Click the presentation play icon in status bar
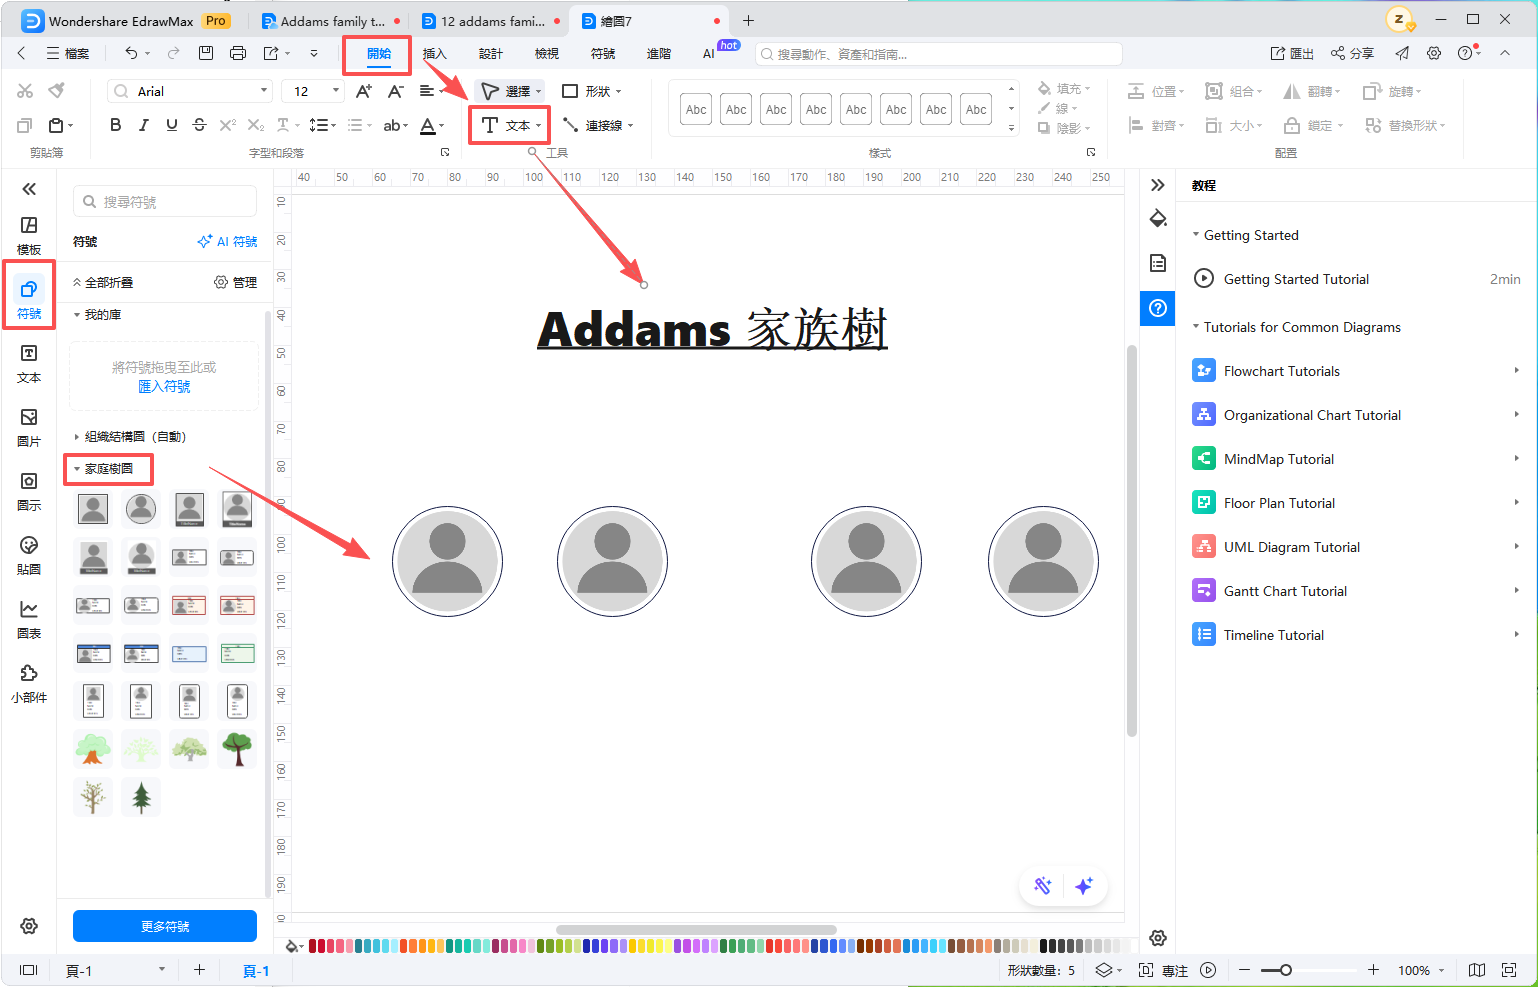Image resolution: width=1538 pixels, height=987 pixels. (x=1208, y=970)
